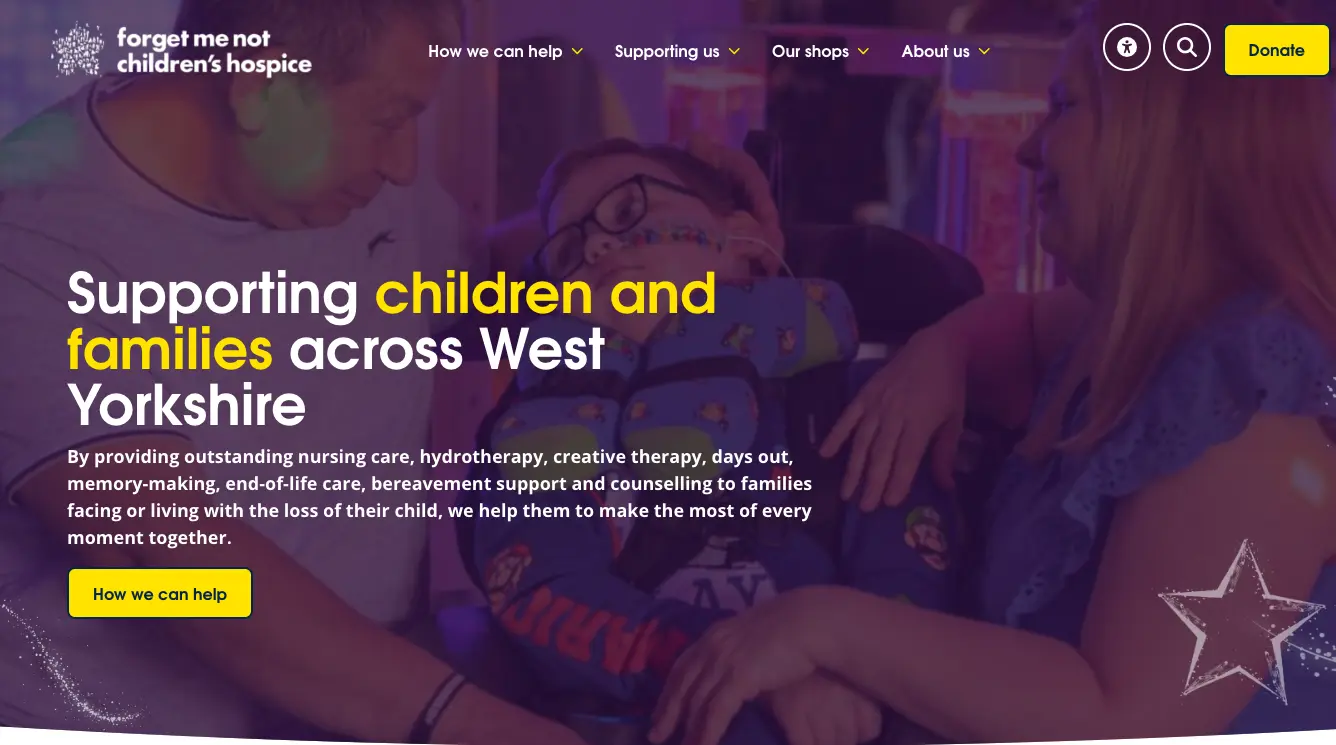Expand the chevron beside Supporting us
Image resolution: width=1336 pixels, height=745 pixels.
pos(734,52)
